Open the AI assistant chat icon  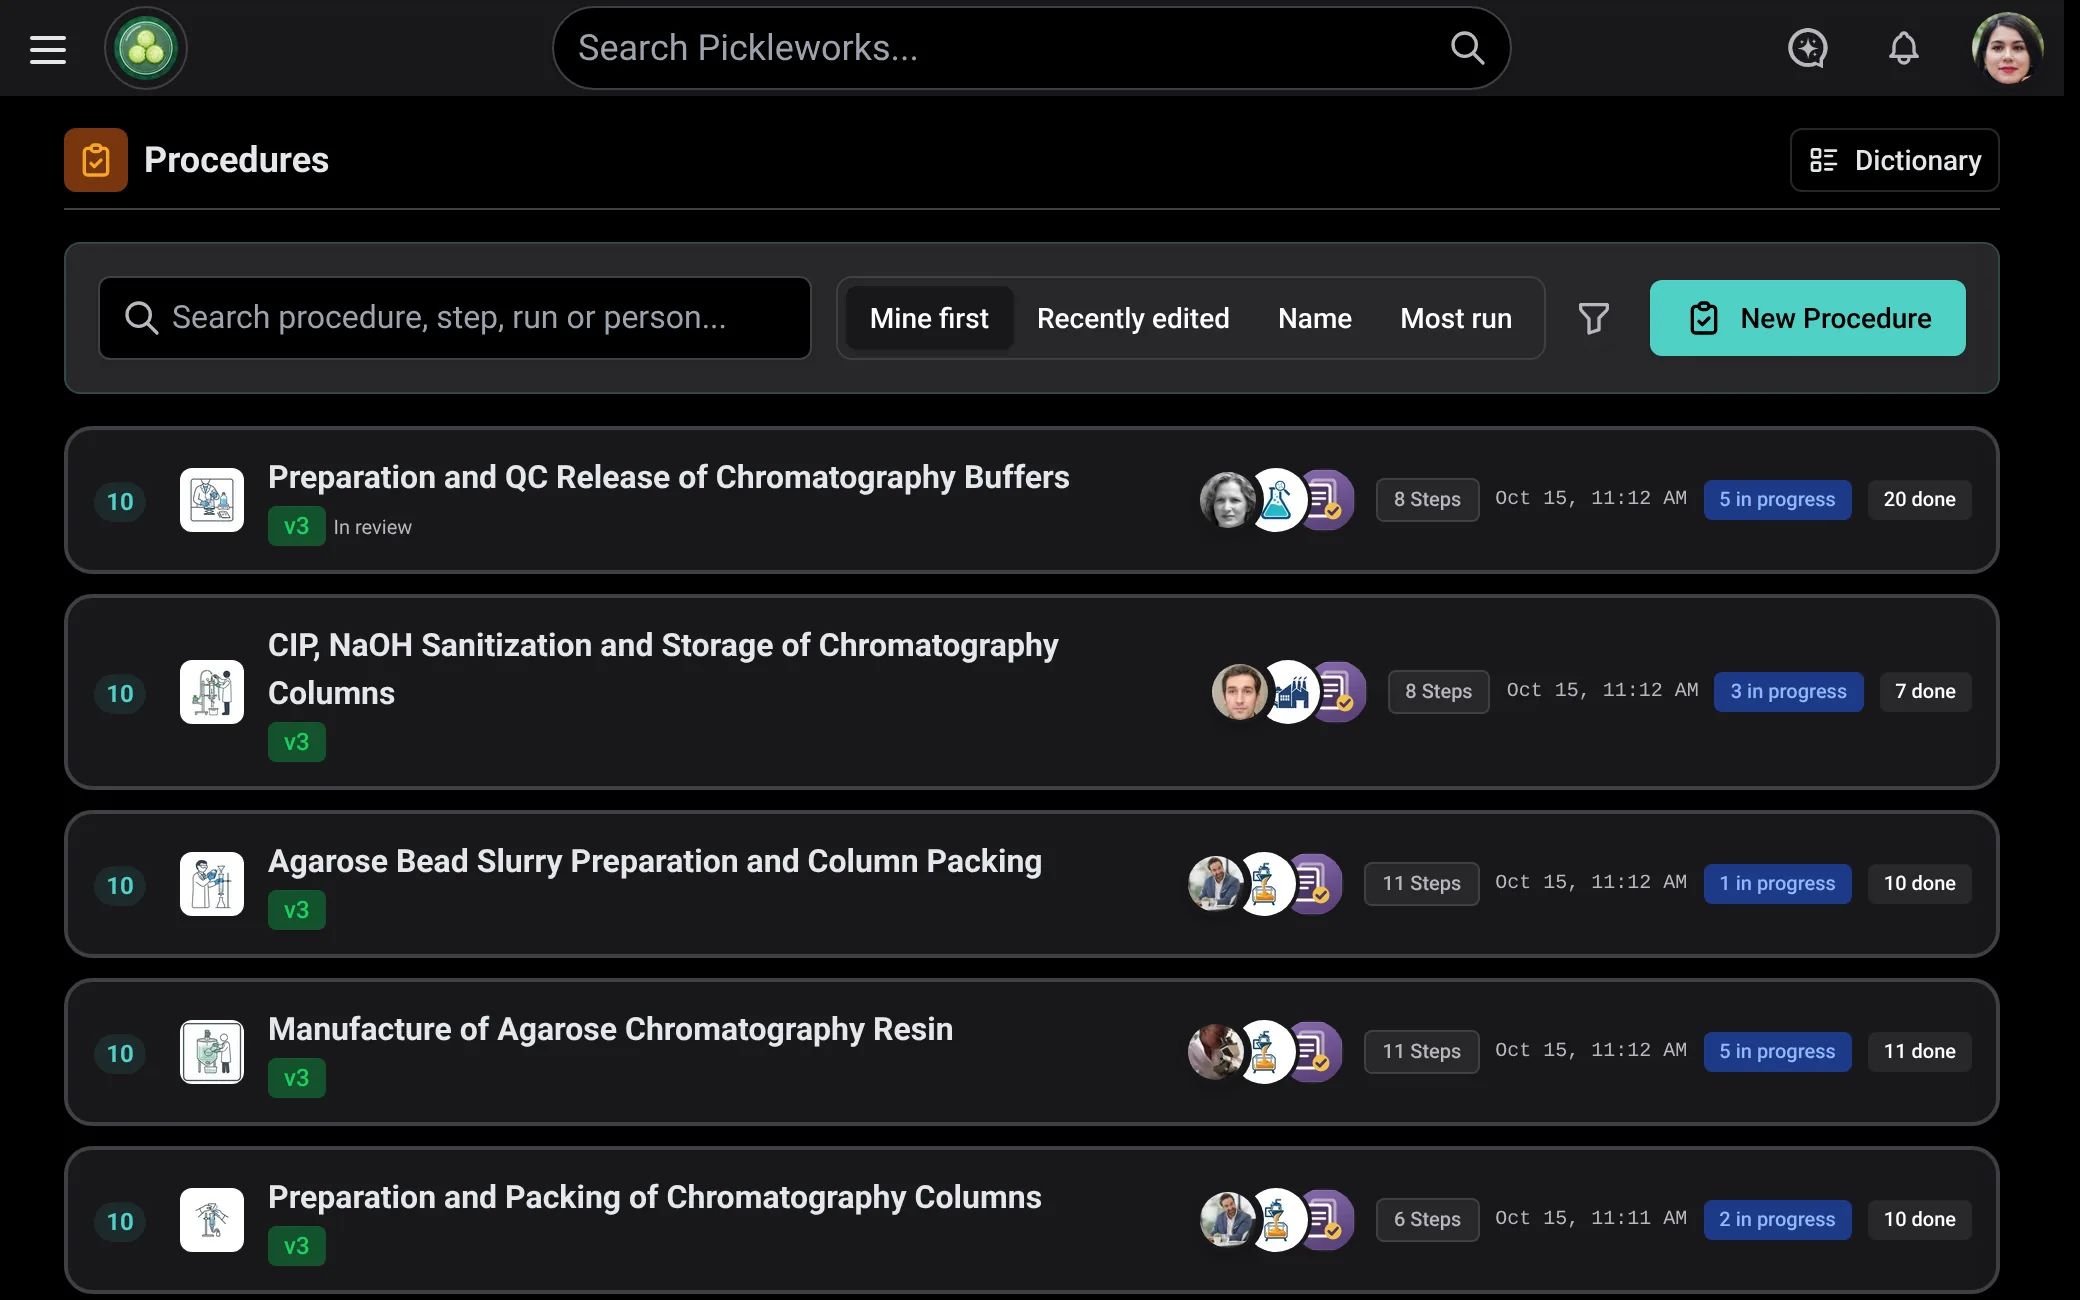pos(1807,48)
